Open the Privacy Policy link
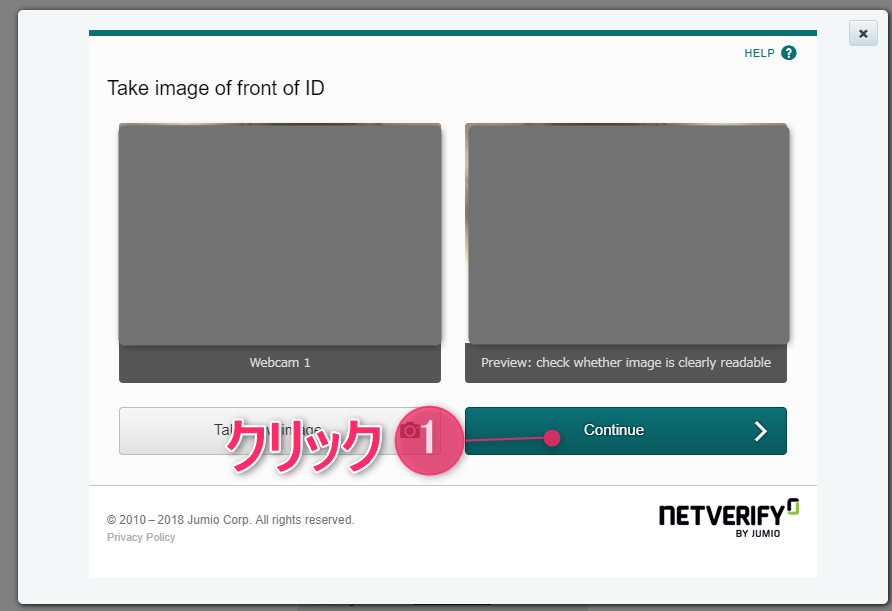Image resolution: width=892 pixels, height=611 pixels. (x=141, y=537)
